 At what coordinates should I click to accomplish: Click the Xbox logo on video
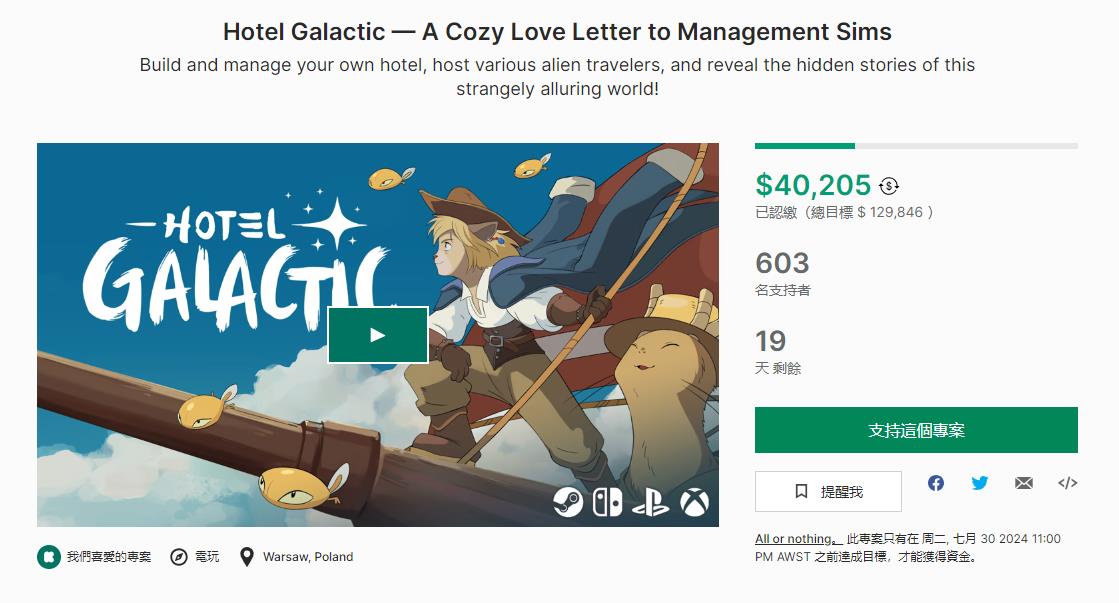click(694, 502)
